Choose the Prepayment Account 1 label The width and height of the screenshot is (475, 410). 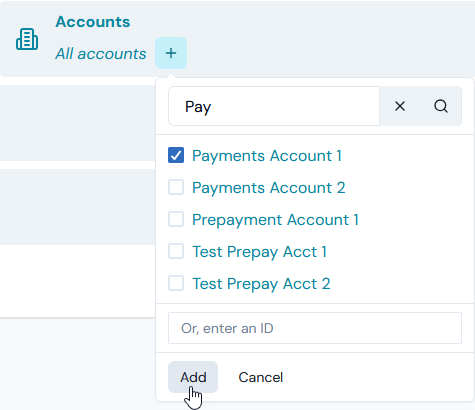click(275, 220)
